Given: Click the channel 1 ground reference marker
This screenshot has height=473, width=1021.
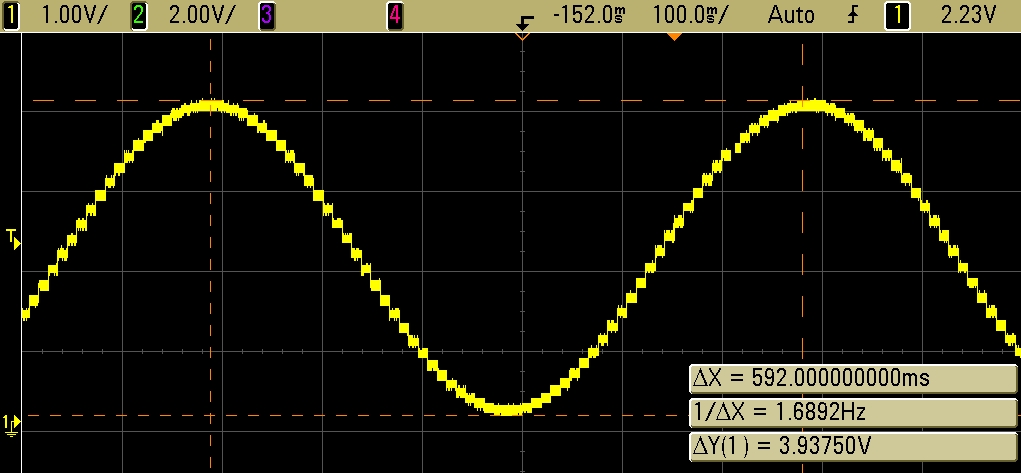Looking at the screenshot, I should [x=11, y=424].
